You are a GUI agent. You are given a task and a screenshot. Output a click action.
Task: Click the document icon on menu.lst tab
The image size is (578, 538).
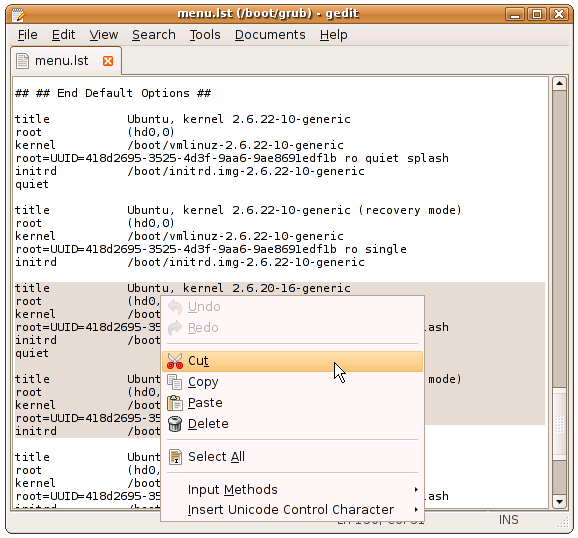click(22, 61)
